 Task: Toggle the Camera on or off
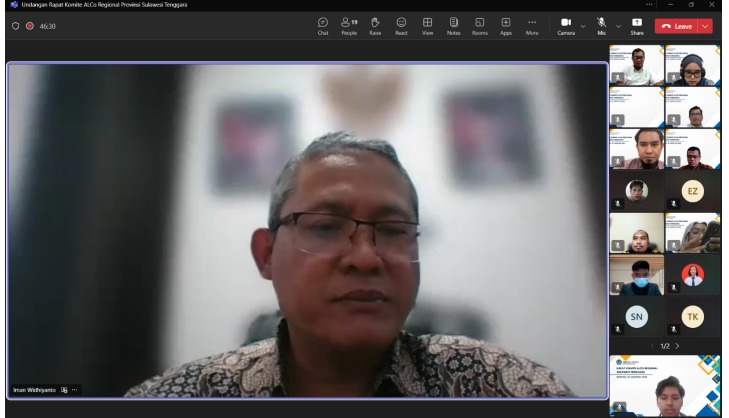(566, 25)
